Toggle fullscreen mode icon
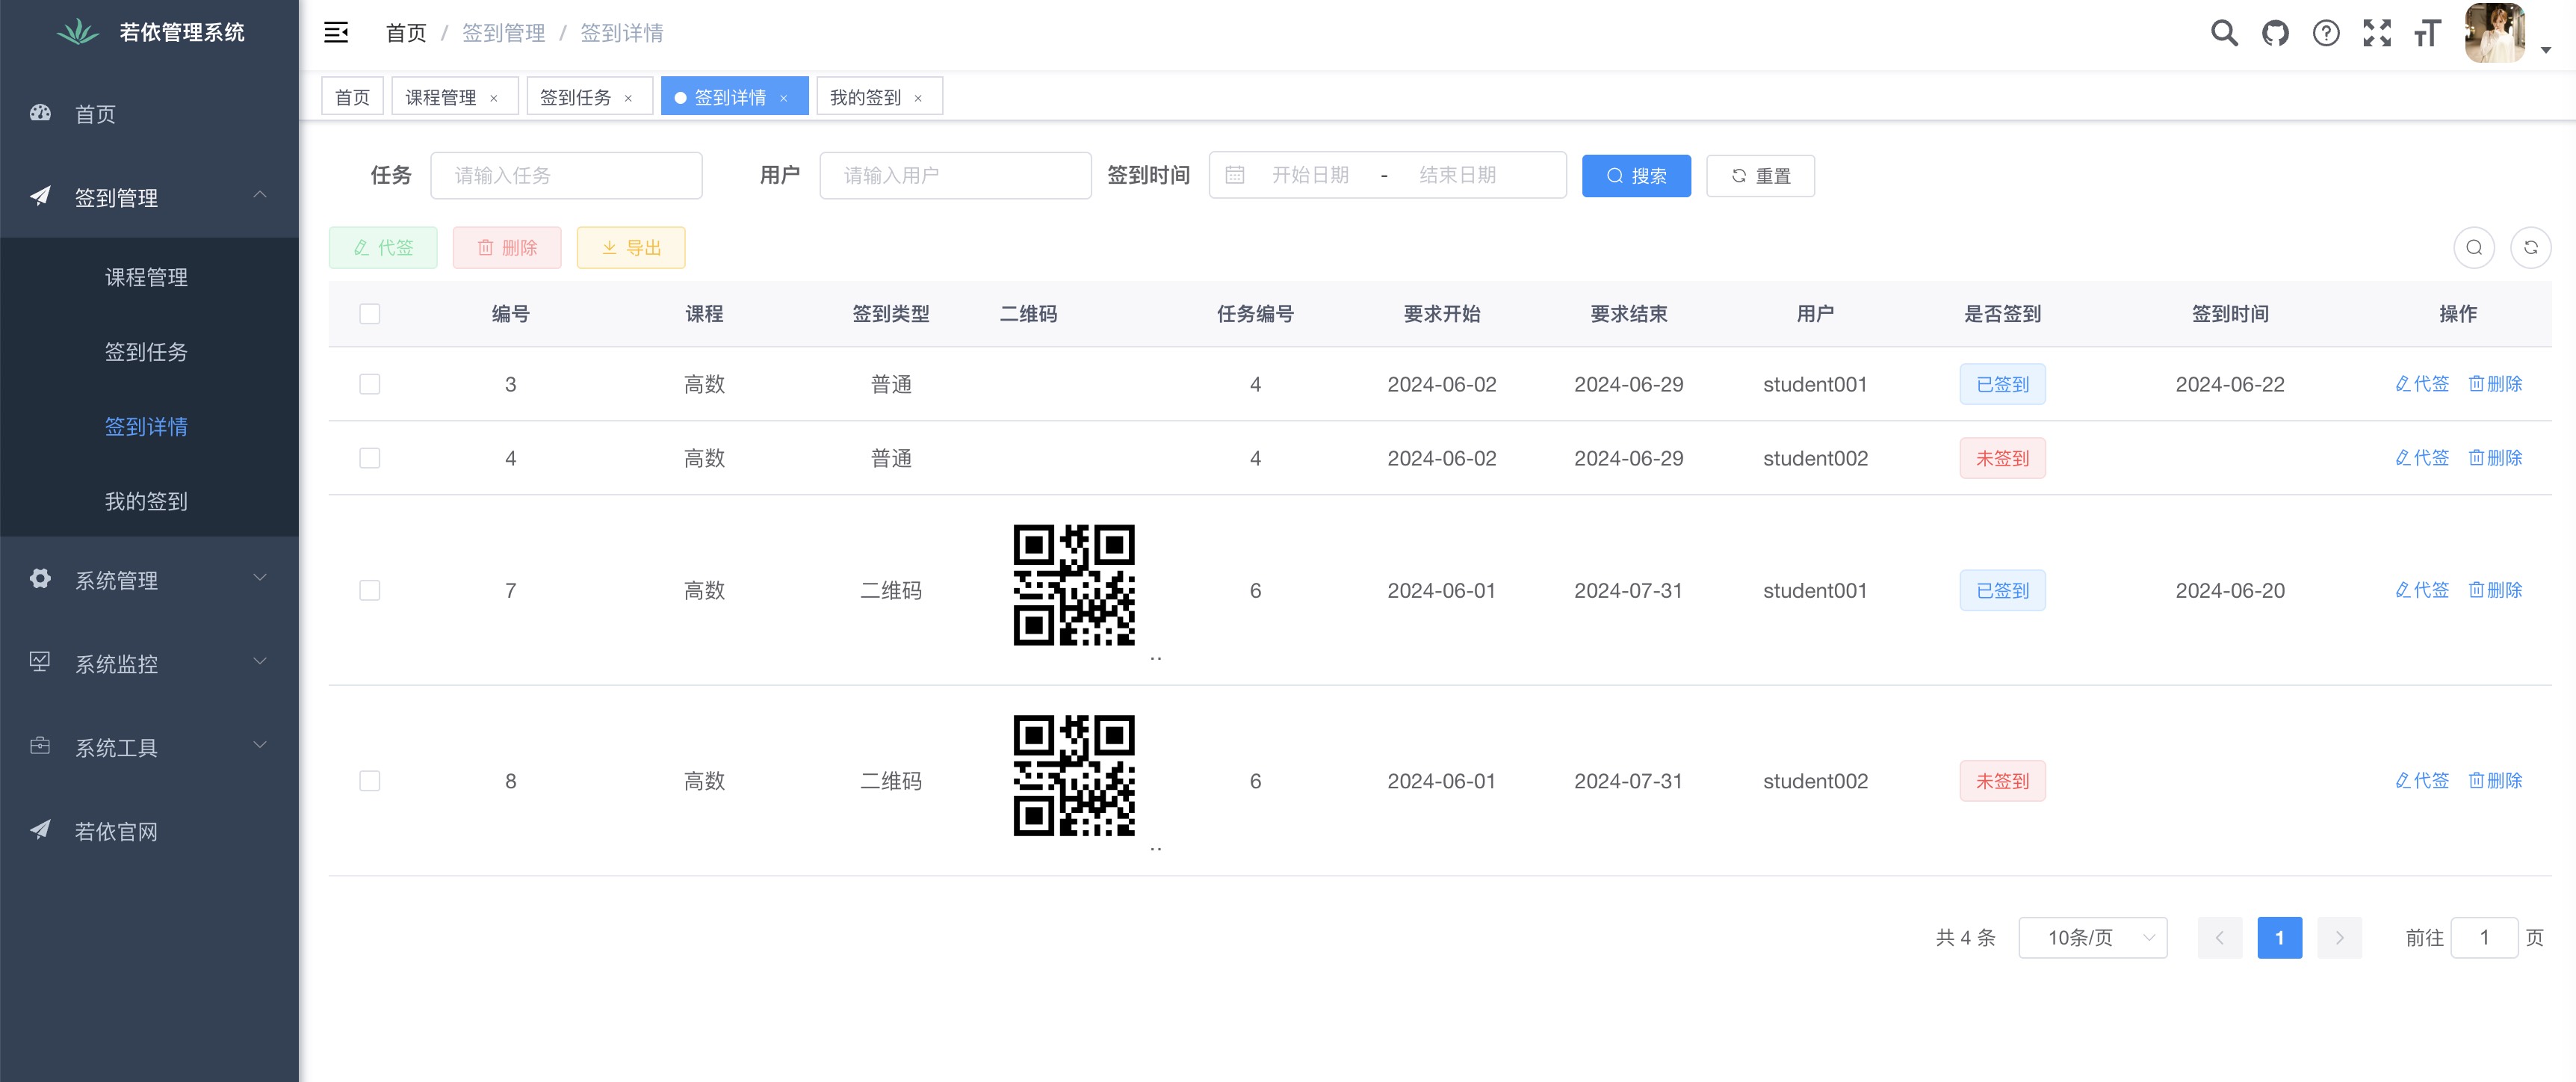 2377,33
